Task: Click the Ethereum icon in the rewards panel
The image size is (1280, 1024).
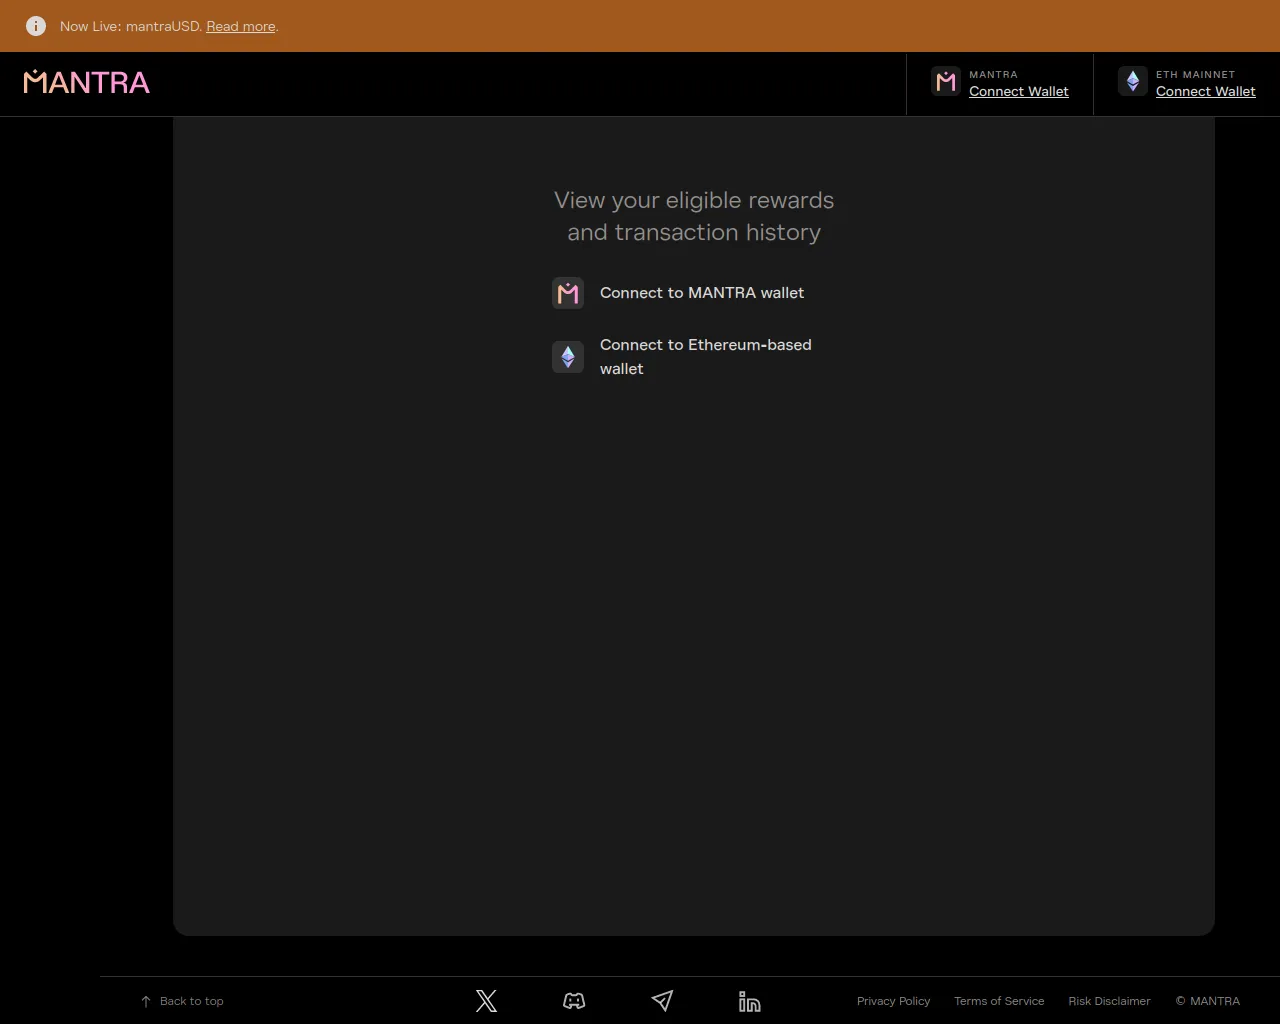Action: point(568,357)
